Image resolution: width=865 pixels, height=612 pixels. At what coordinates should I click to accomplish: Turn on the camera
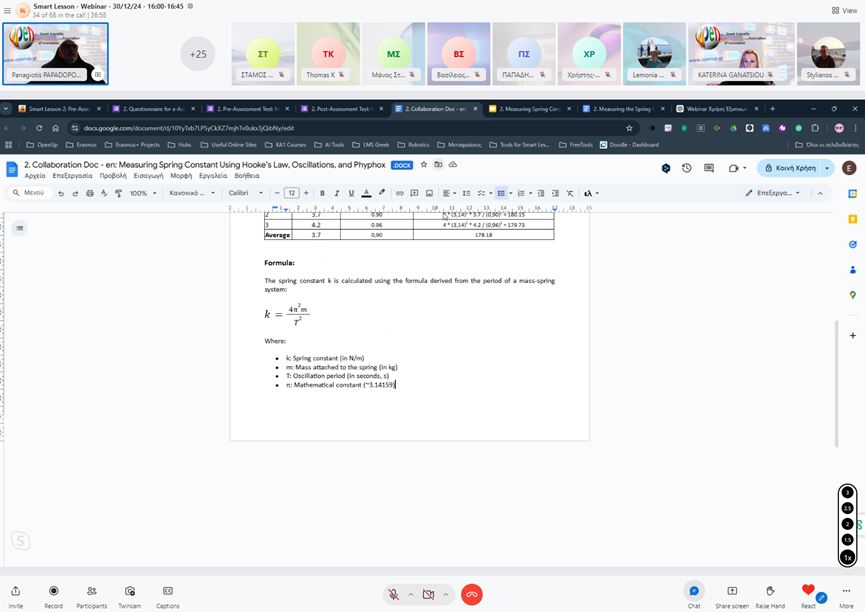[x=428, y=594]
